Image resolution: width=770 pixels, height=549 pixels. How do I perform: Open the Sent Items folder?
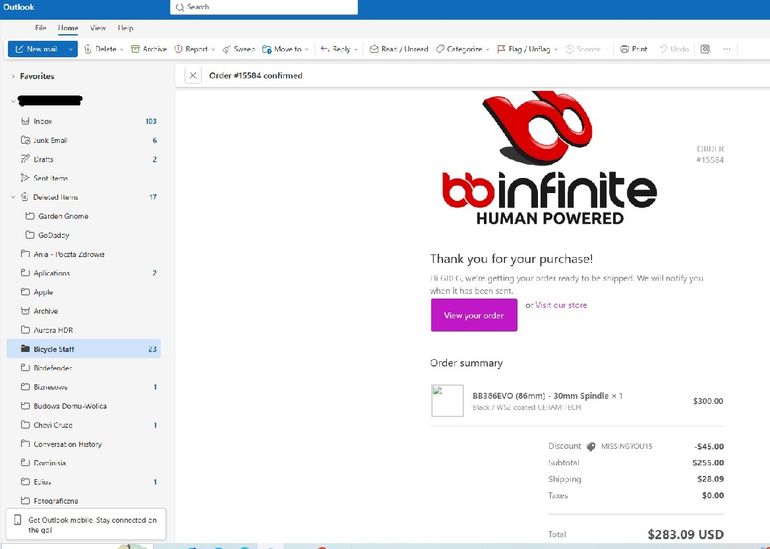(83, 178)
